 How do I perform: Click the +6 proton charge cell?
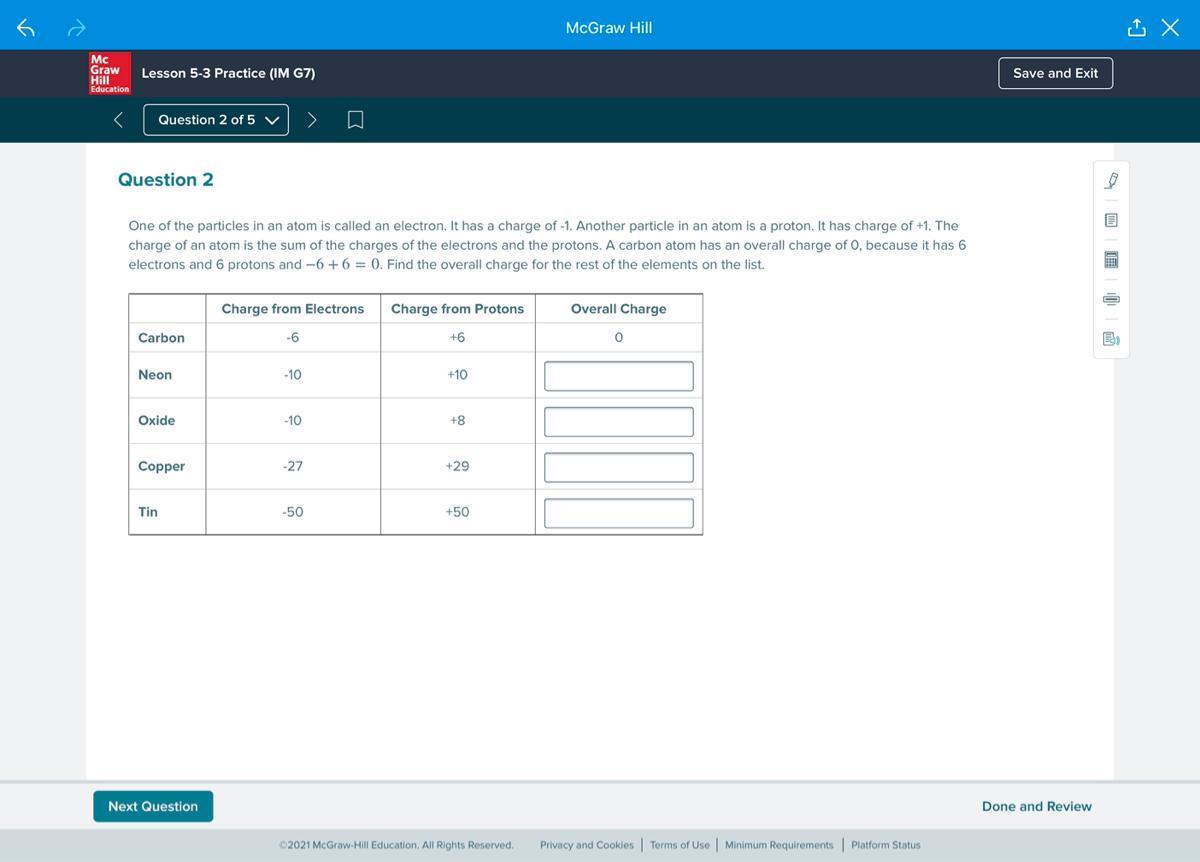pyautogui.click(x=457, y=338)
